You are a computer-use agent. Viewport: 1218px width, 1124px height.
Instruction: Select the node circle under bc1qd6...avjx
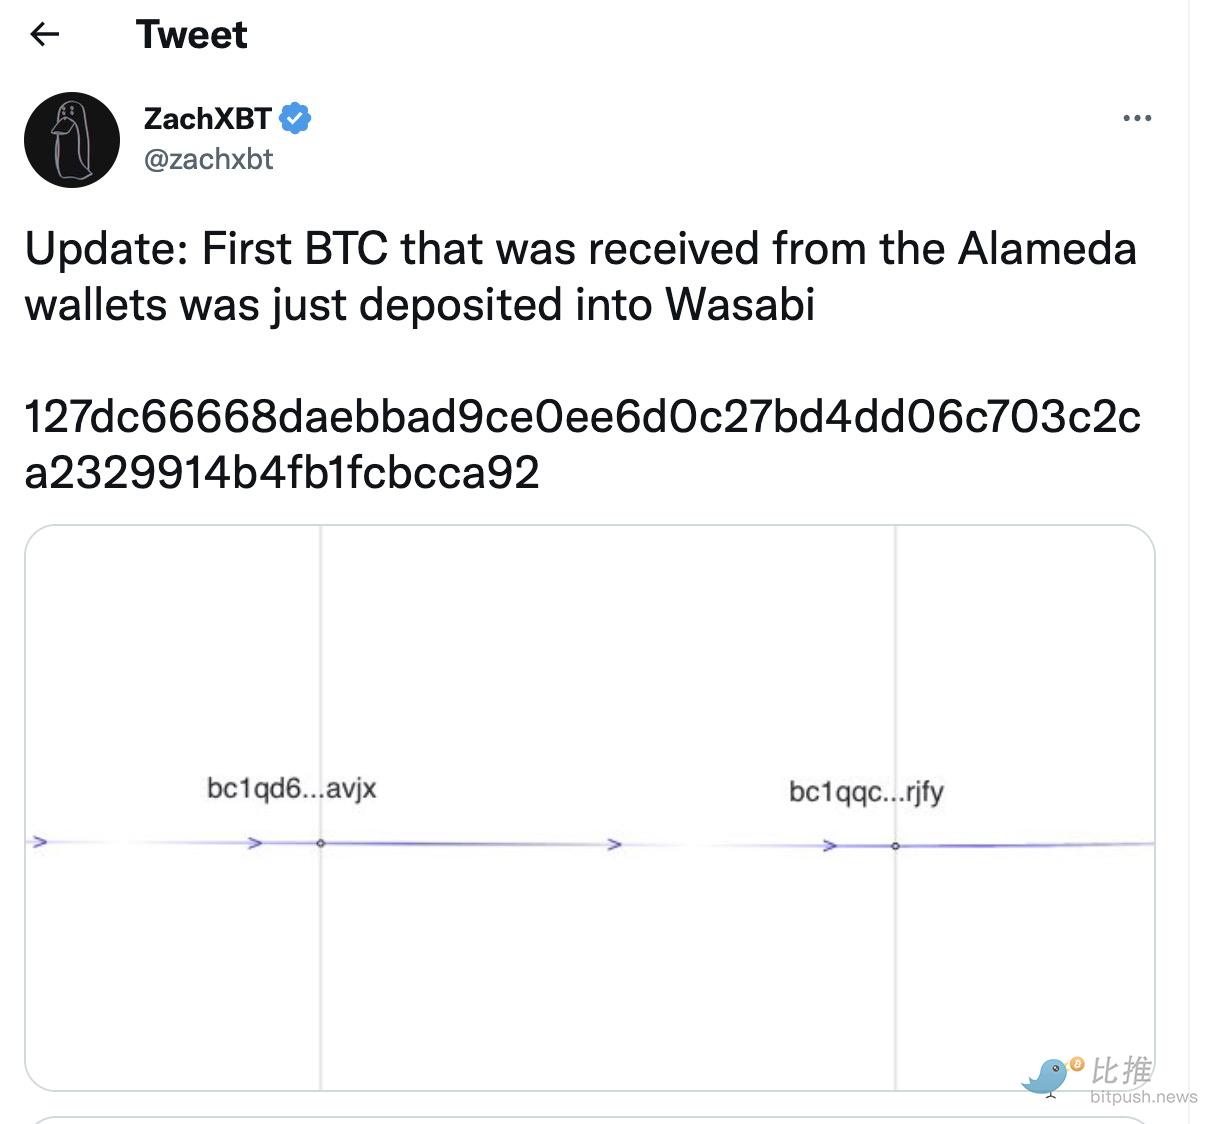pyautogui.click(x=321, y=843)
